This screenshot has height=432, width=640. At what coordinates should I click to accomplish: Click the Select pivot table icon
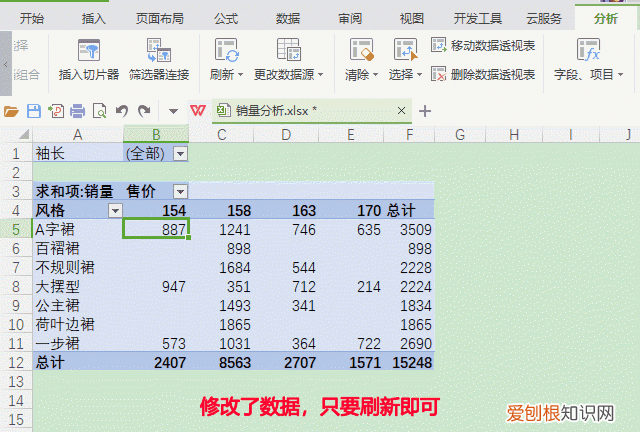pos(405,50)
